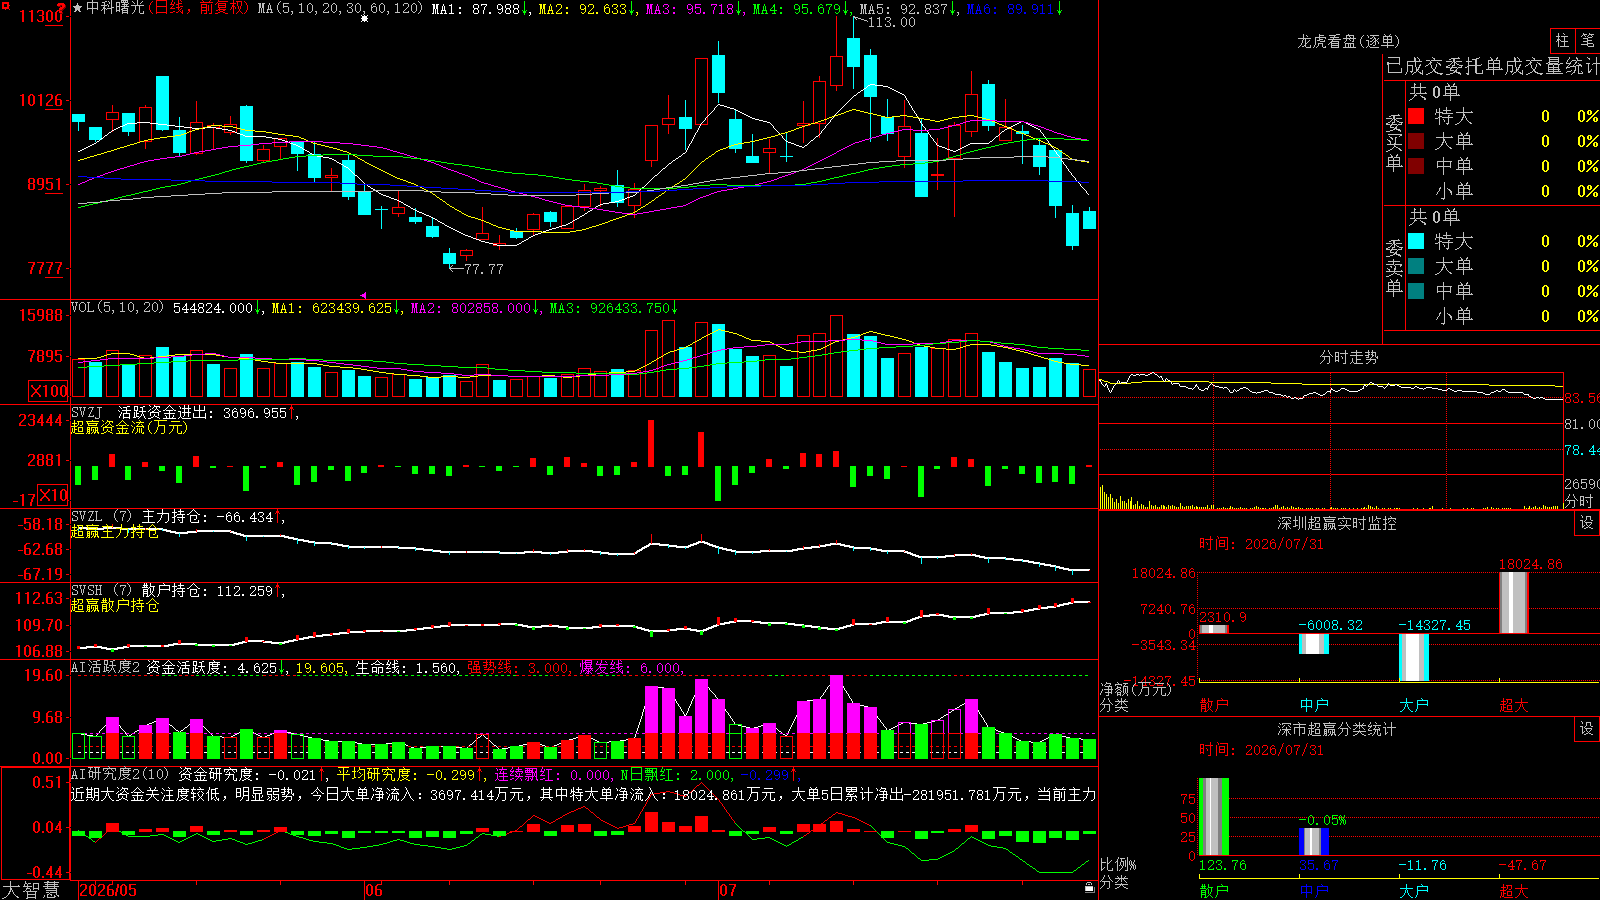Click the X100 volume scale box

click(x=49, y=391)
